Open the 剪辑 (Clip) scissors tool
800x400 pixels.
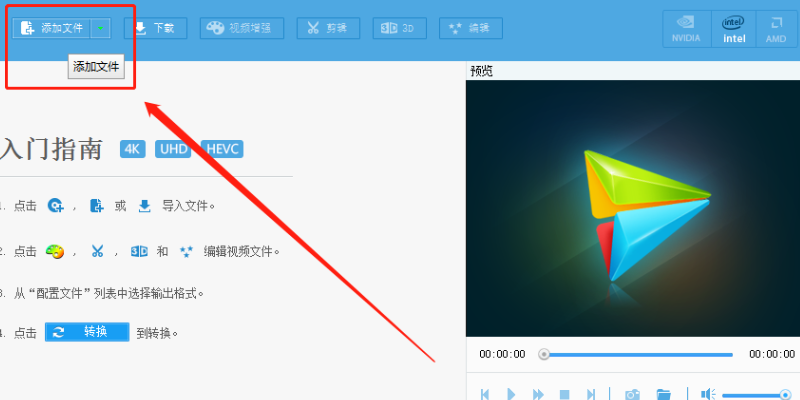point(328,28)
